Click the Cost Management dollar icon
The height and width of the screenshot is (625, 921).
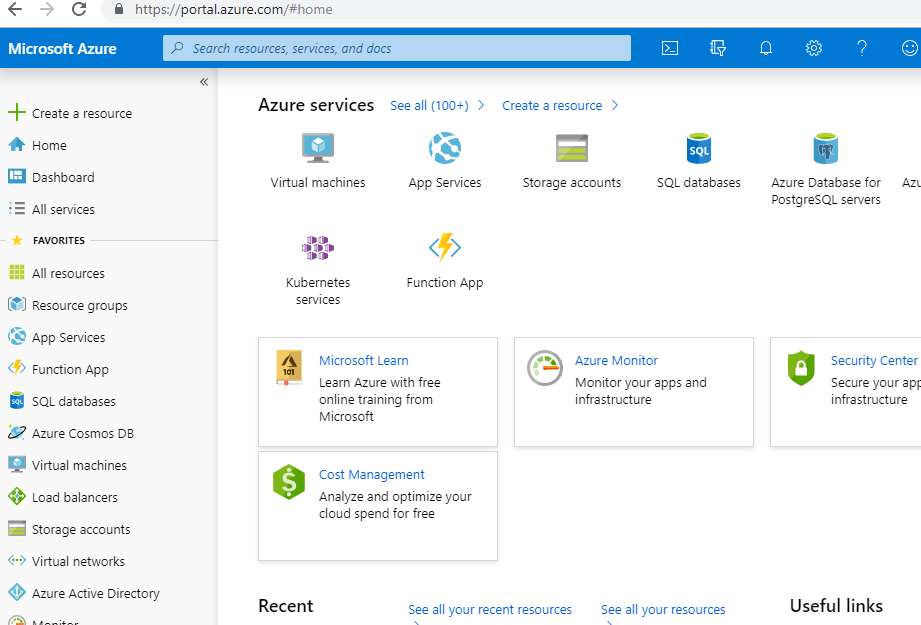pos(288,482)
